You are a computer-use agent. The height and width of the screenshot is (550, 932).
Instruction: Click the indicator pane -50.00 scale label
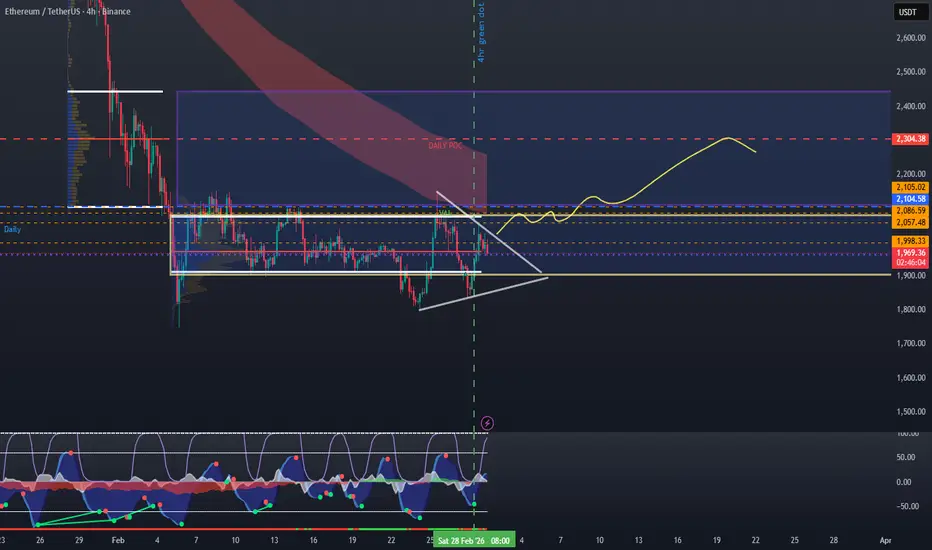click(x=907, y=506)
